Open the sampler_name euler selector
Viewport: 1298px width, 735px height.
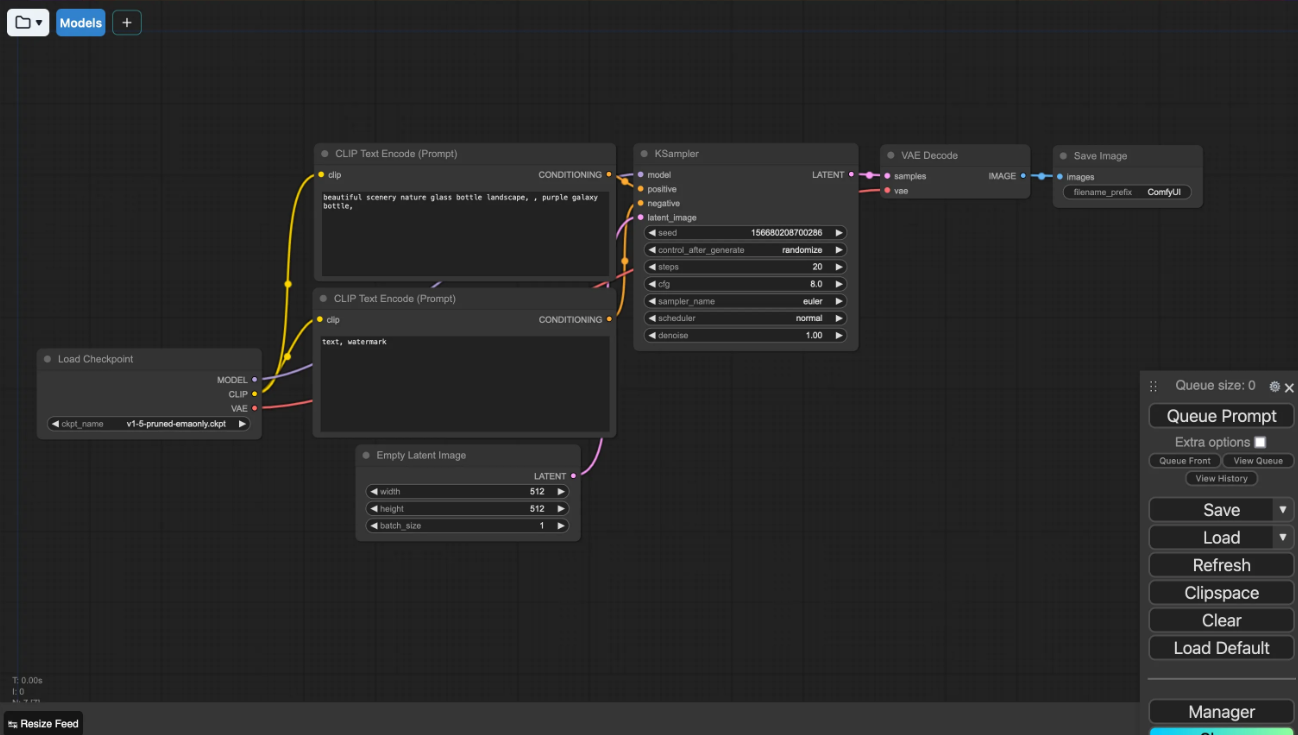coord(745,301)
